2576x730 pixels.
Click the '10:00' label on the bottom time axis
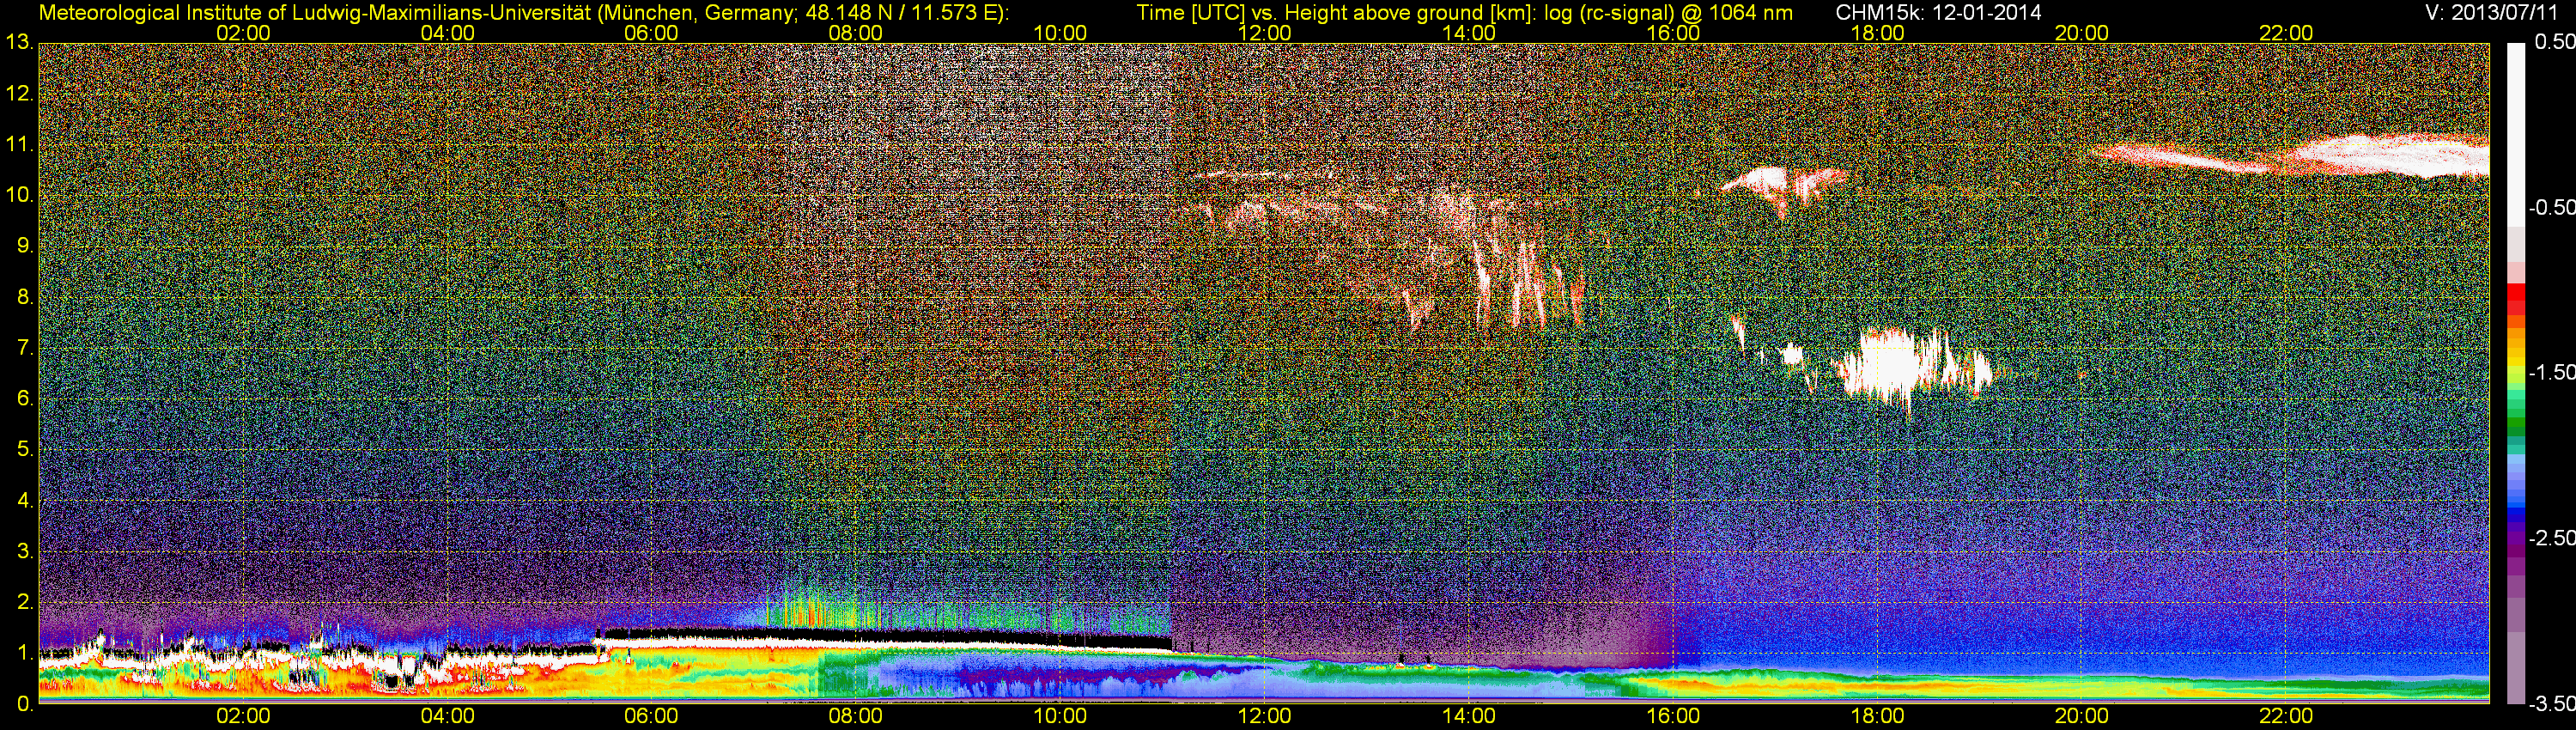[1060, 717]
